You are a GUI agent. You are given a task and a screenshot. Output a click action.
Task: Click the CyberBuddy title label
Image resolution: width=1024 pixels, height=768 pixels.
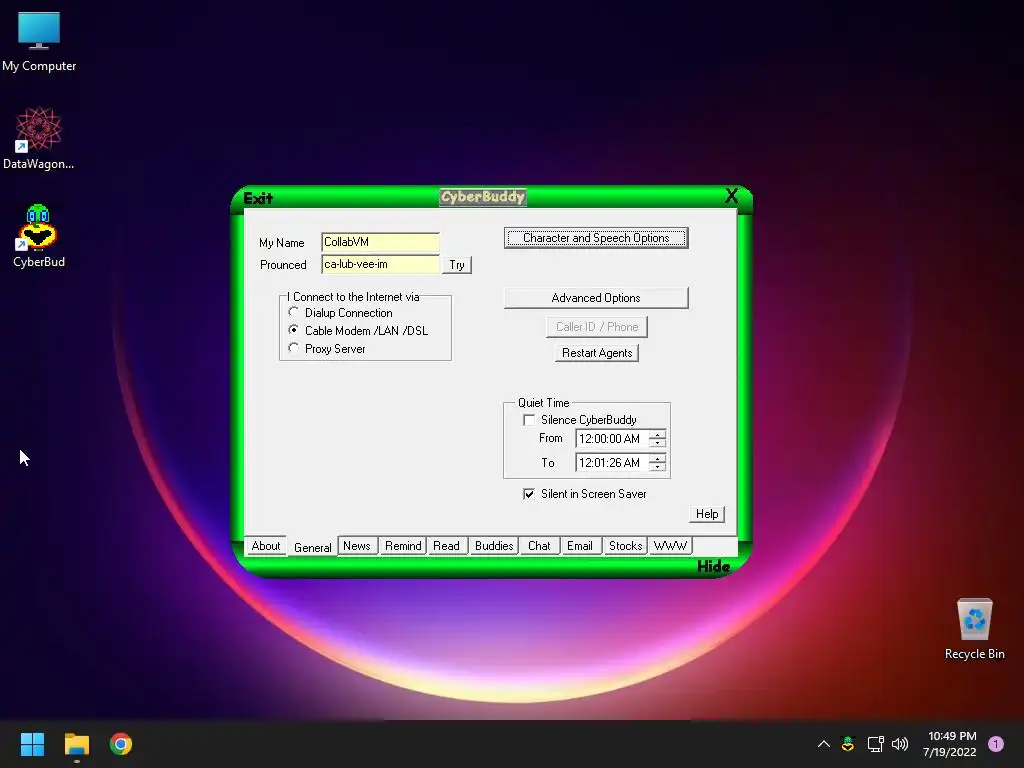(483, 197)
